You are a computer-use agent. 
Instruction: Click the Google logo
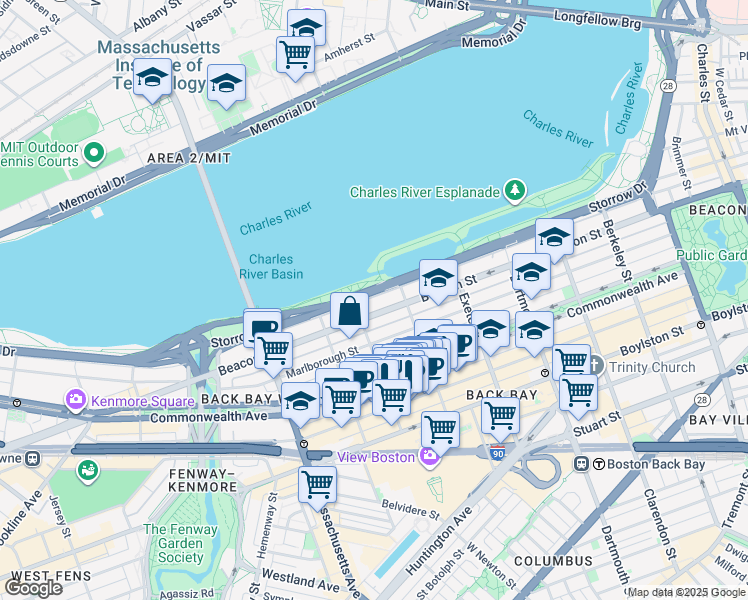click(34, 588)
